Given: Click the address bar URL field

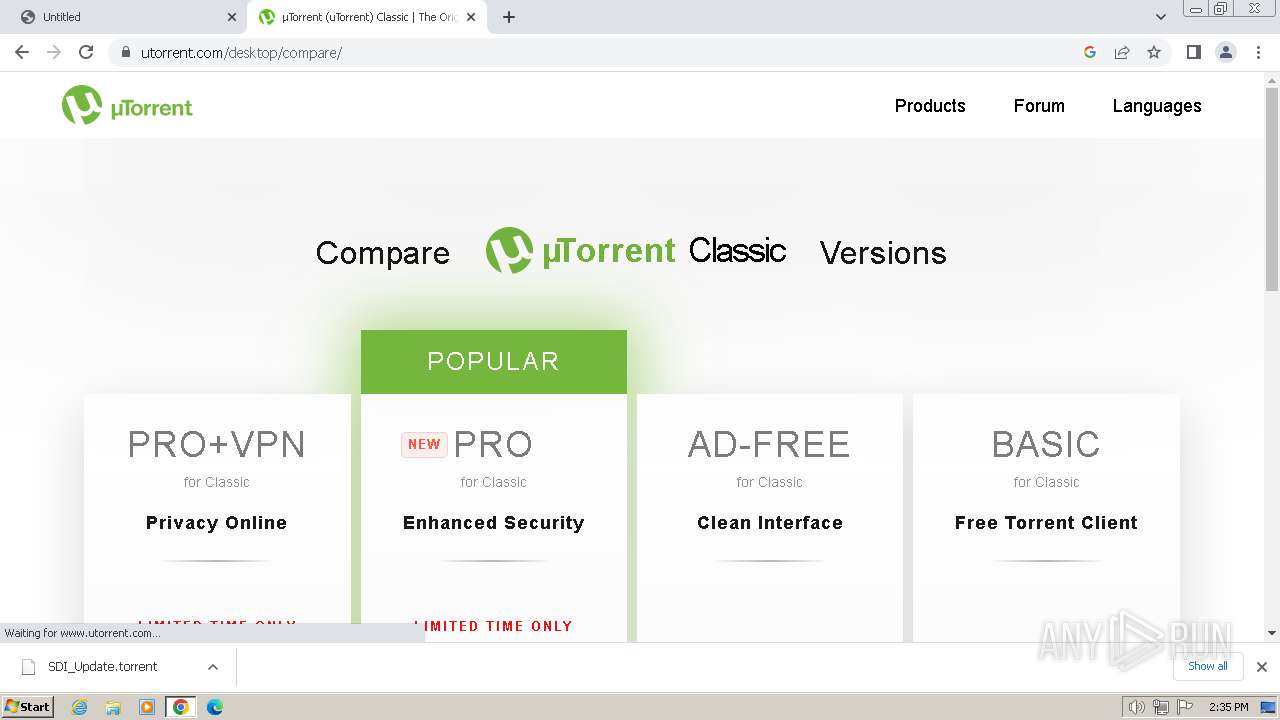Looking at the screenshot, I should [600, 53].
